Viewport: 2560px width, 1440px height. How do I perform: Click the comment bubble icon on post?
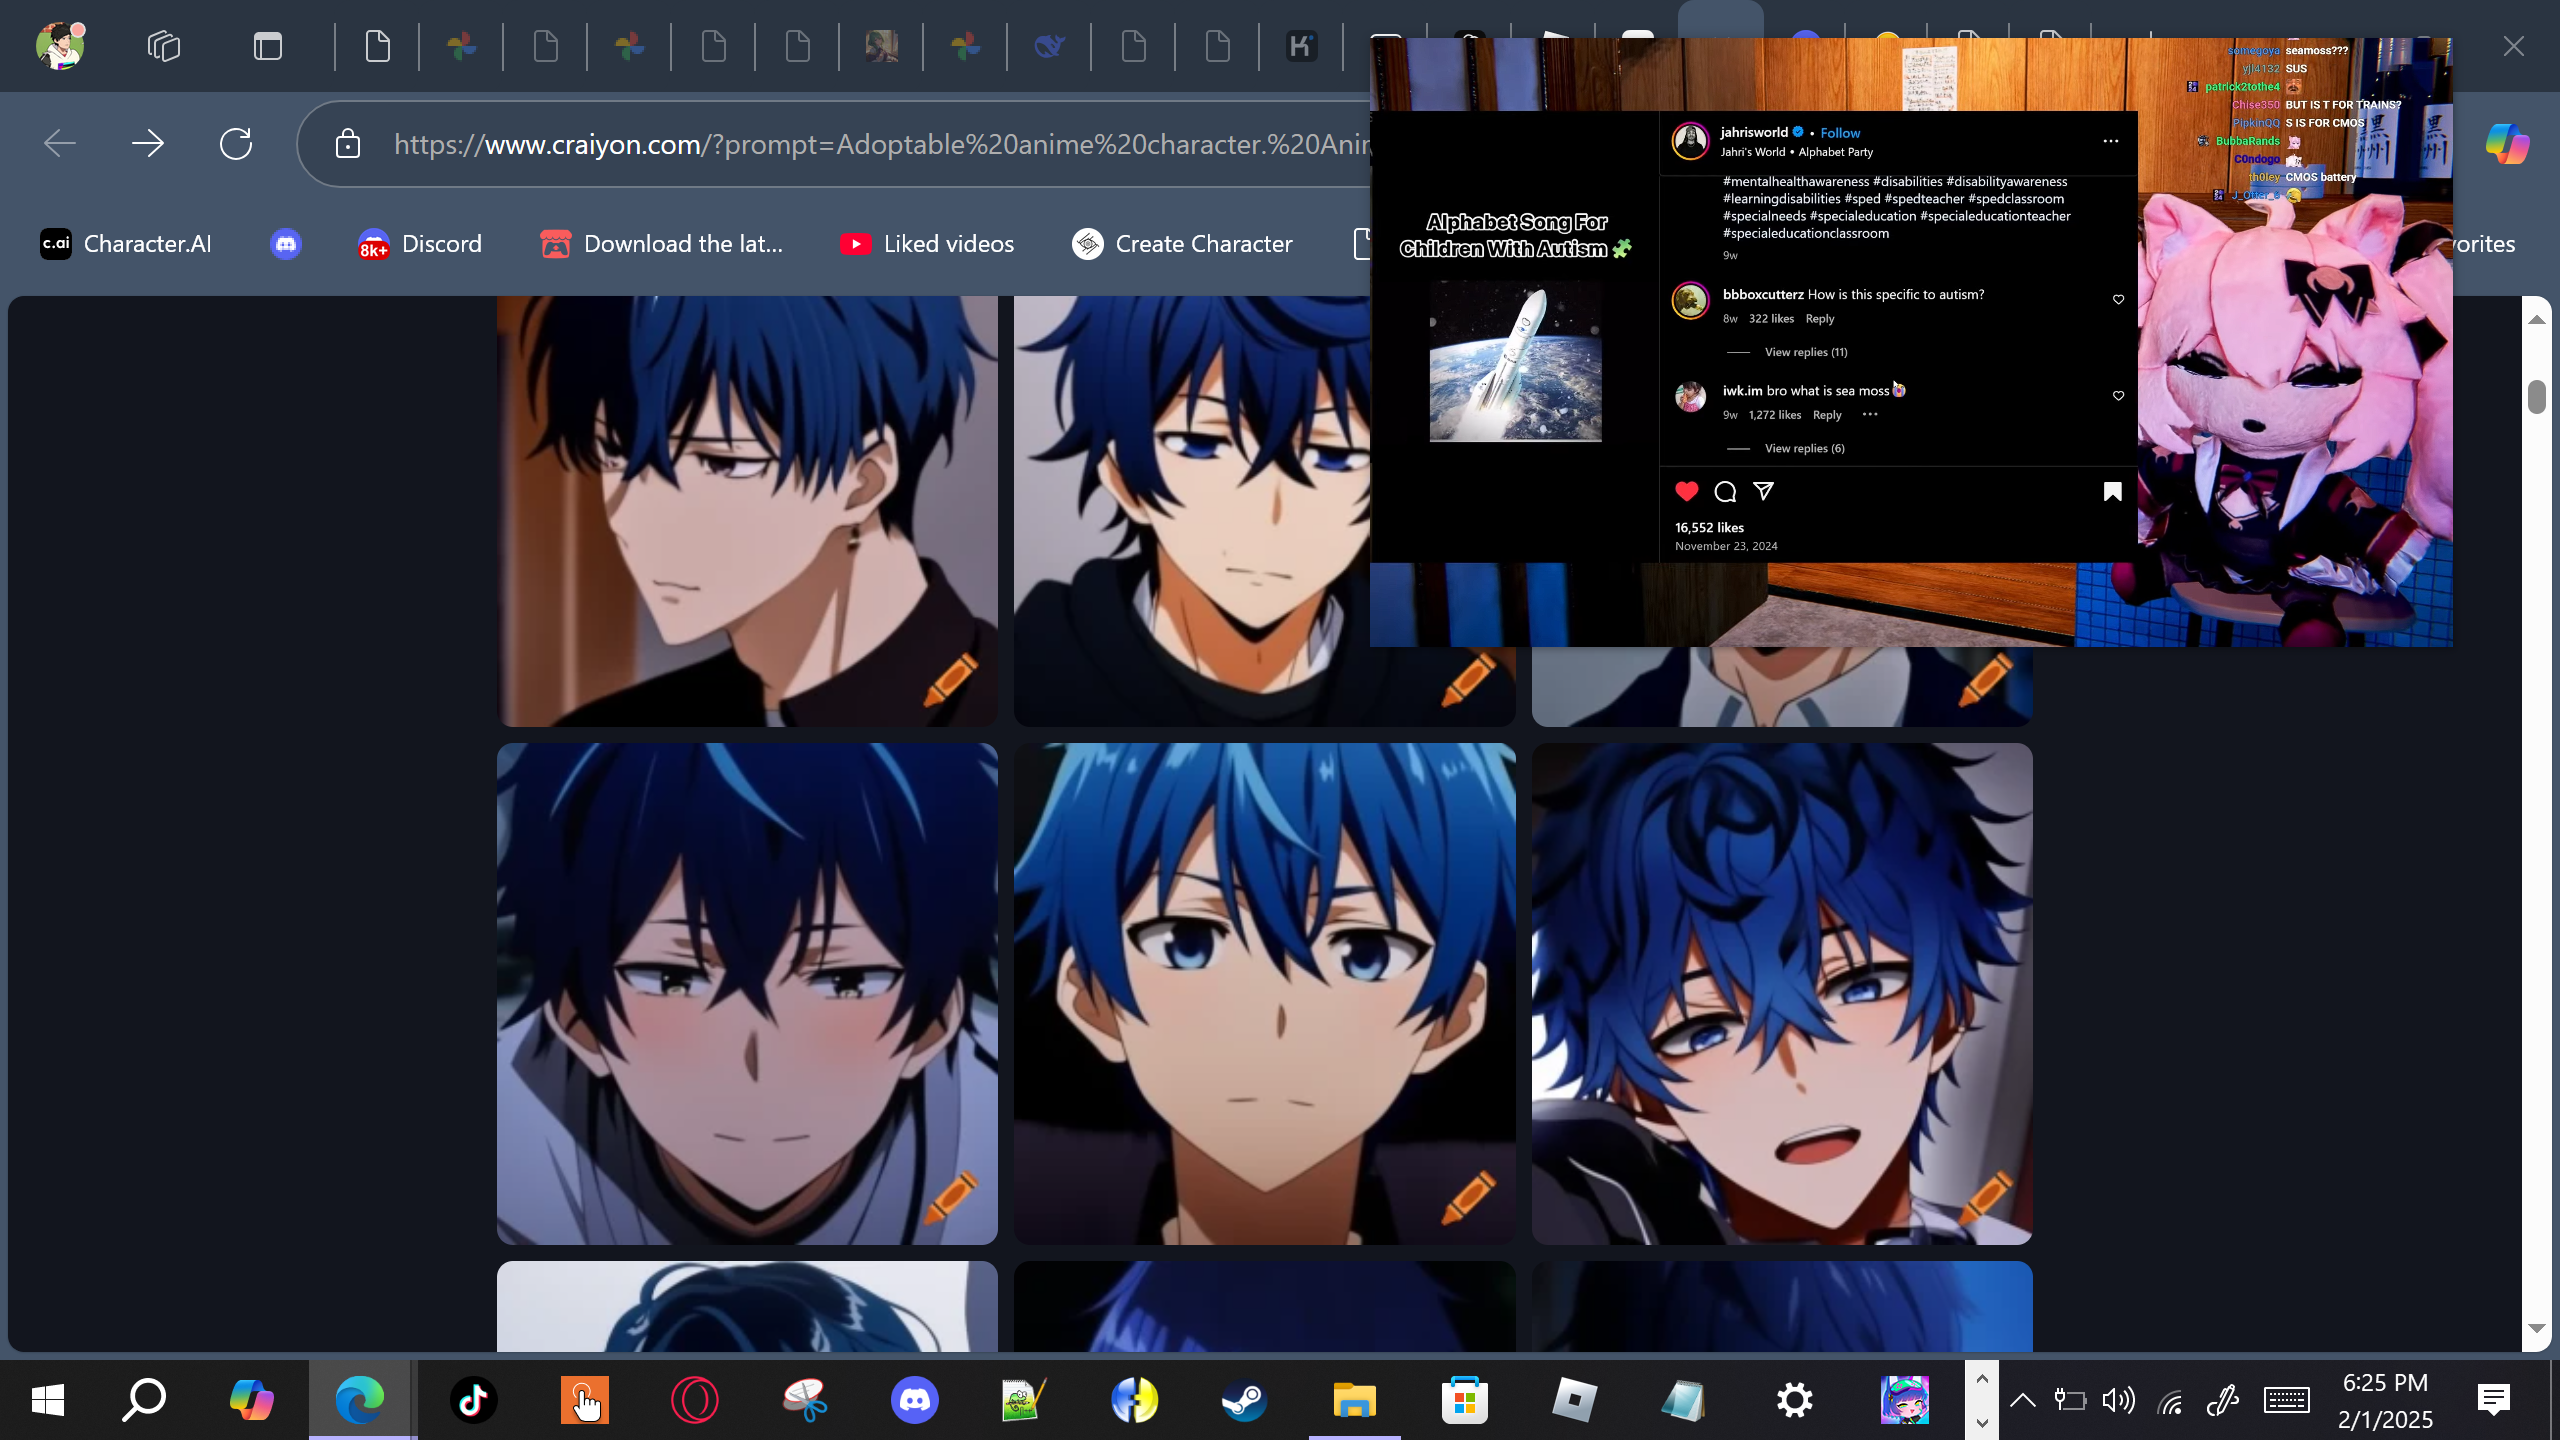1725,491
